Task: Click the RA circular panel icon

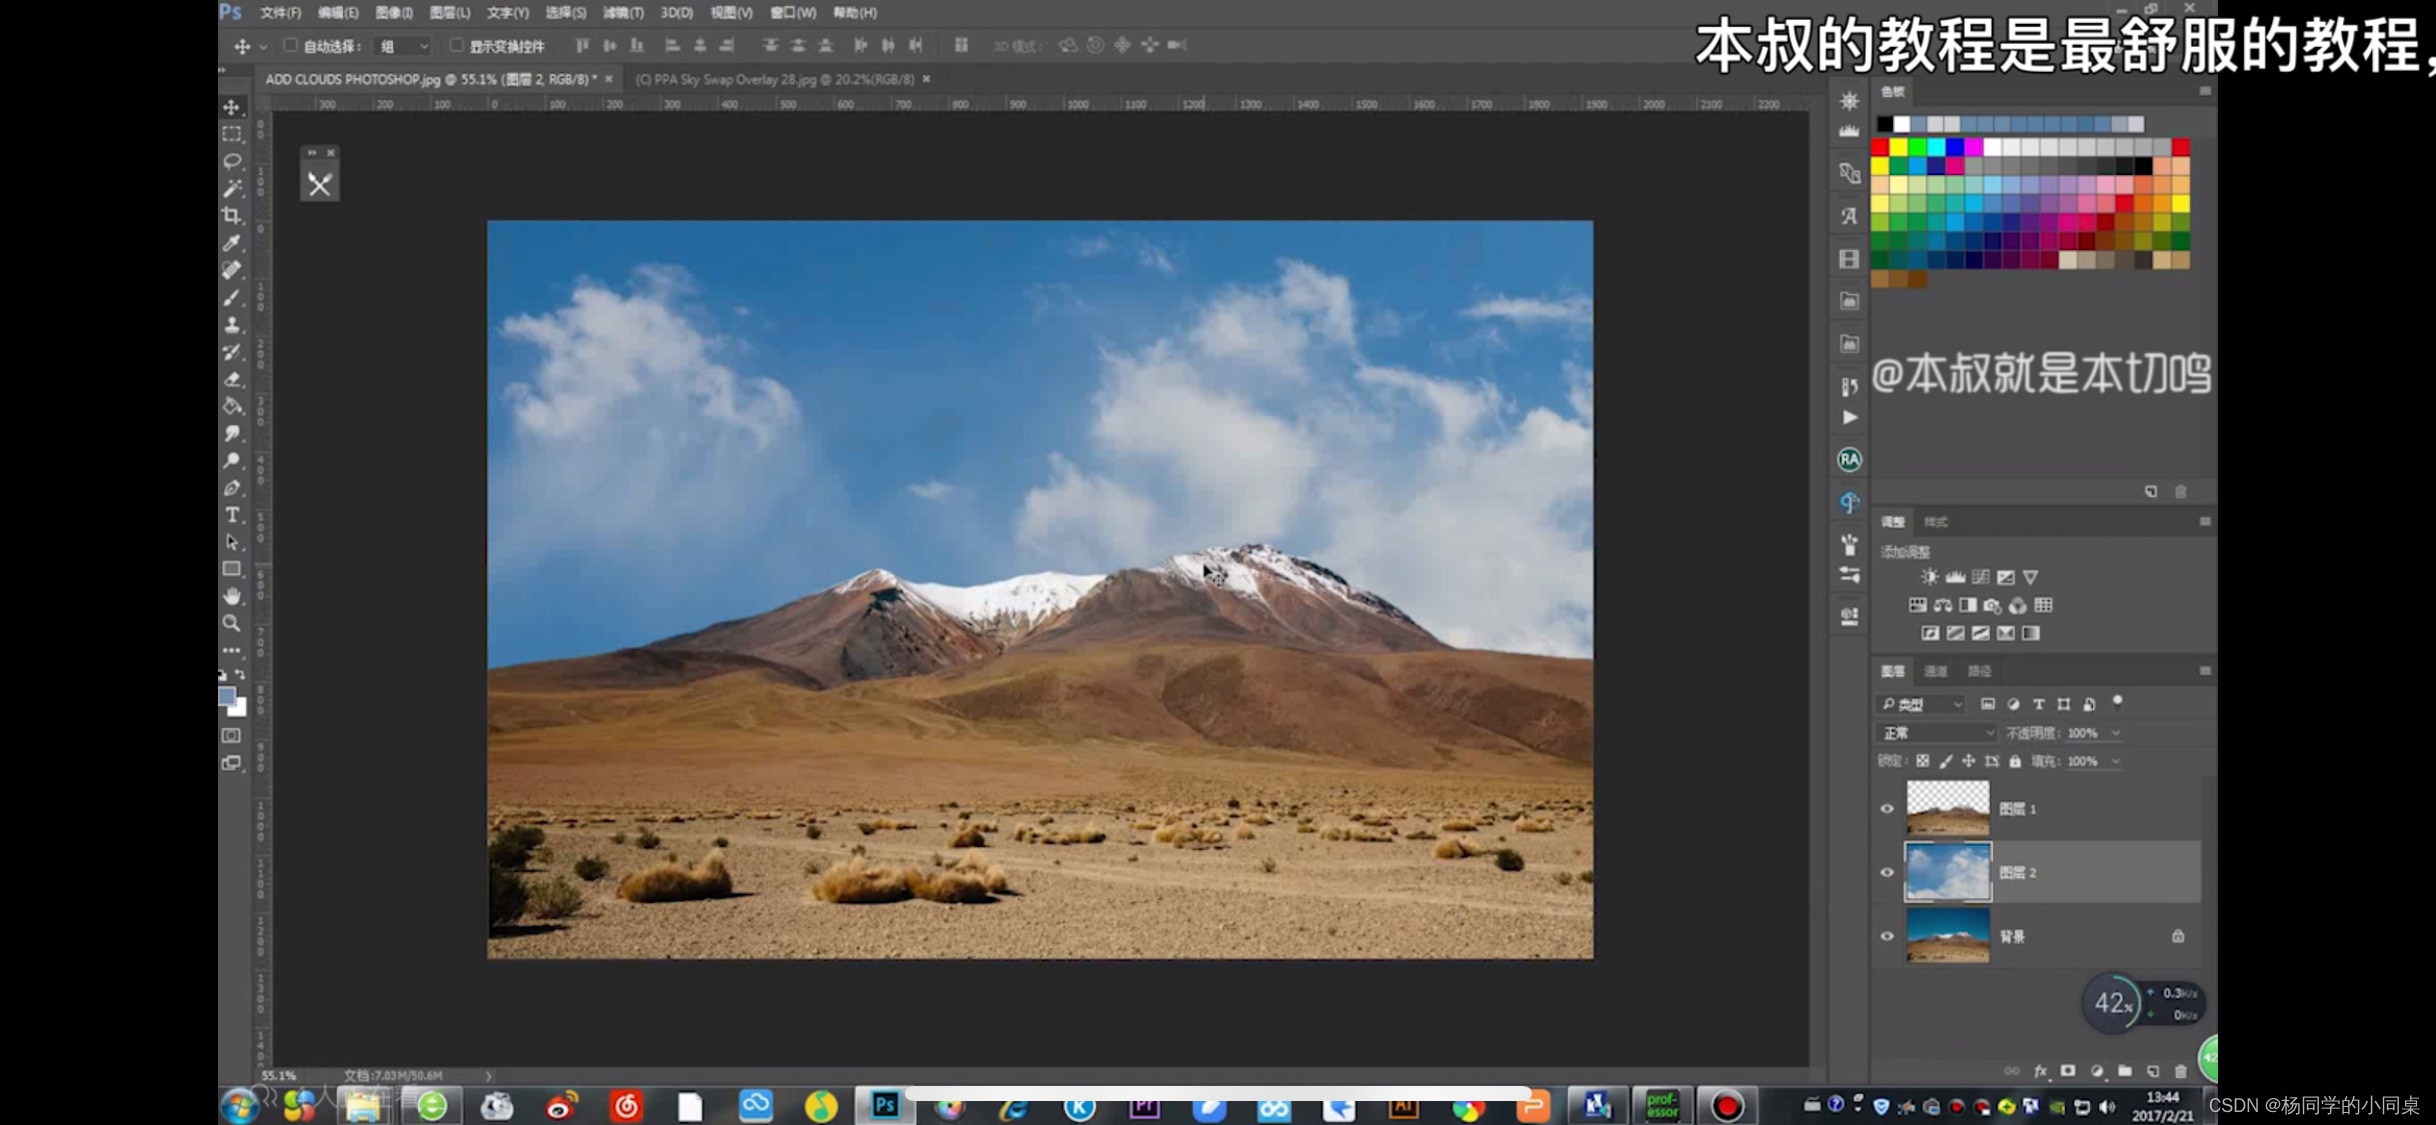Action: (1849, 459)
